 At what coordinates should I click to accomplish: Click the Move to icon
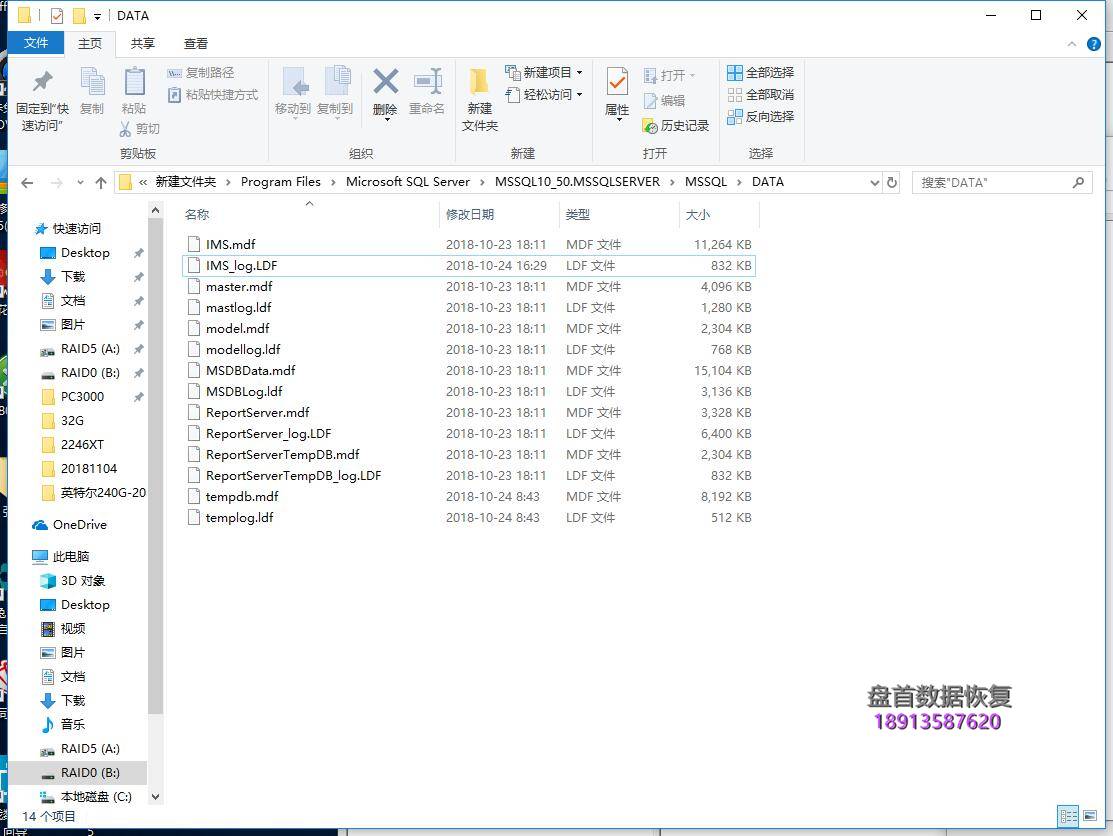[x=293, y=82]
